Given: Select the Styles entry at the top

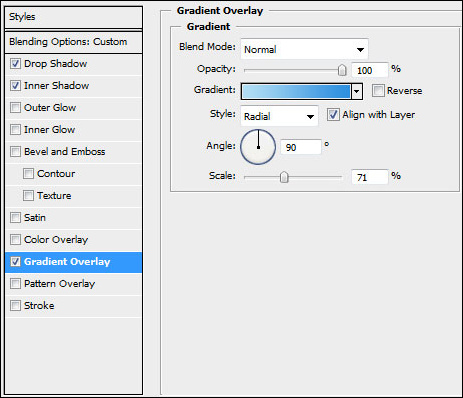Looking at the screenshot, I should coord(73,17).
